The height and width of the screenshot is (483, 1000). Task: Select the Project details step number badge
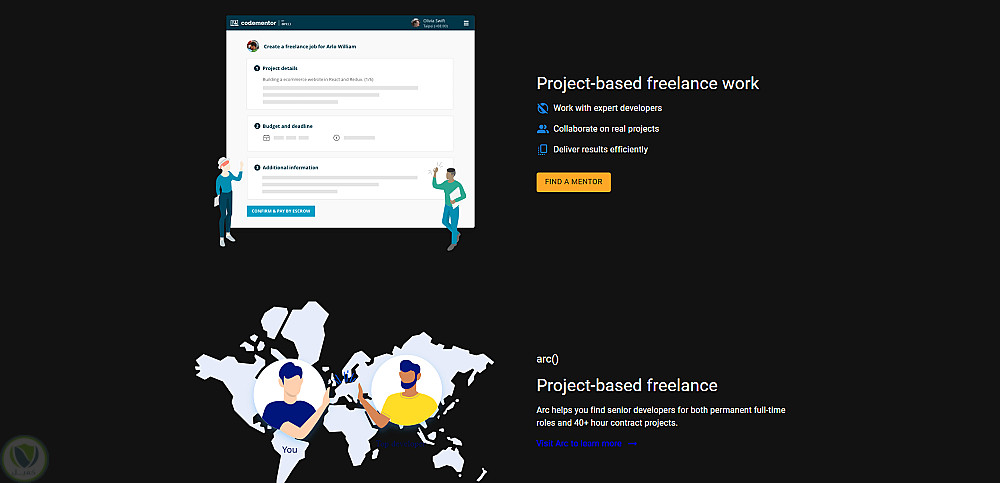point(257,68)
